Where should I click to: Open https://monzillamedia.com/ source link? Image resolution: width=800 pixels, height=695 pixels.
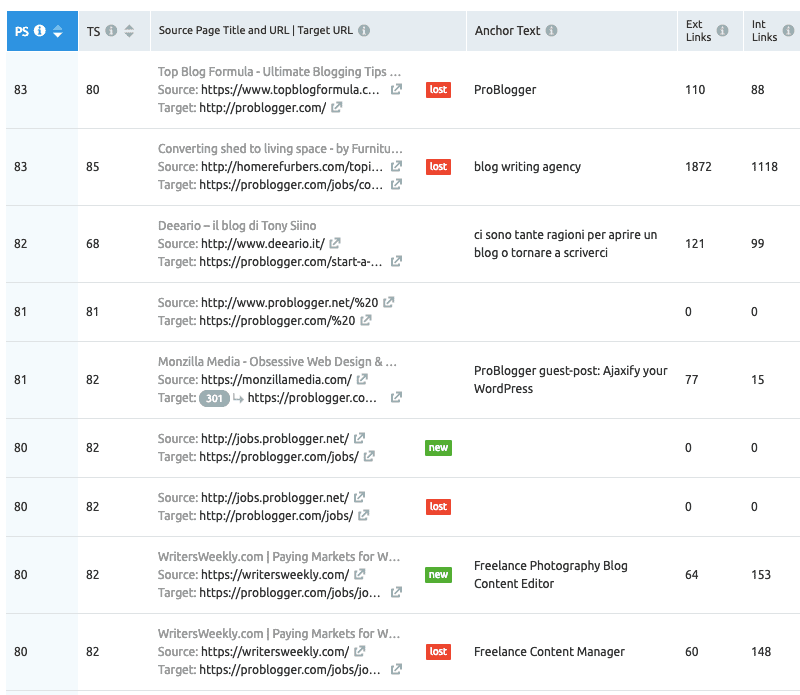point(276,380)
